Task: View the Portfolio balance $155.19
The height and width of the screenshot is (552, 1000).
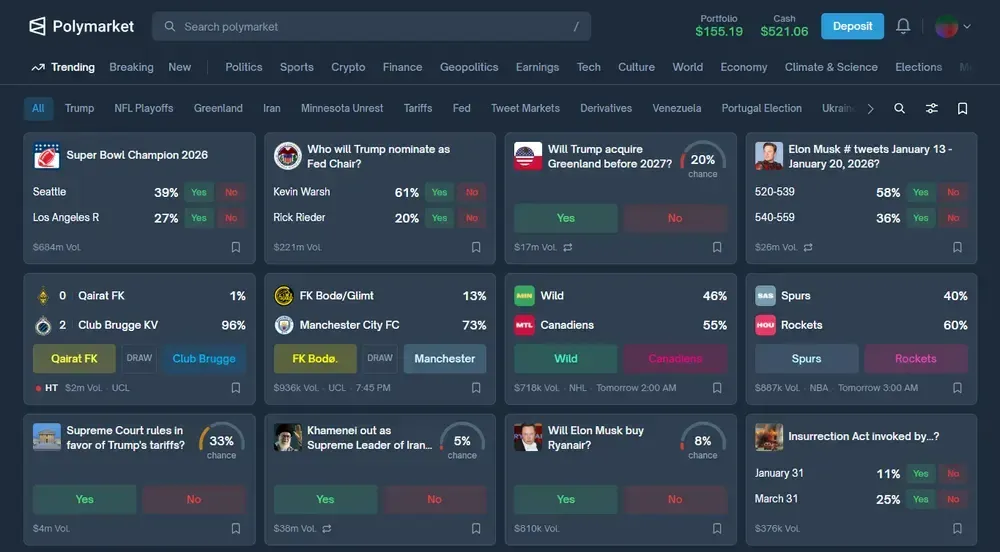Action: [719, 26]
